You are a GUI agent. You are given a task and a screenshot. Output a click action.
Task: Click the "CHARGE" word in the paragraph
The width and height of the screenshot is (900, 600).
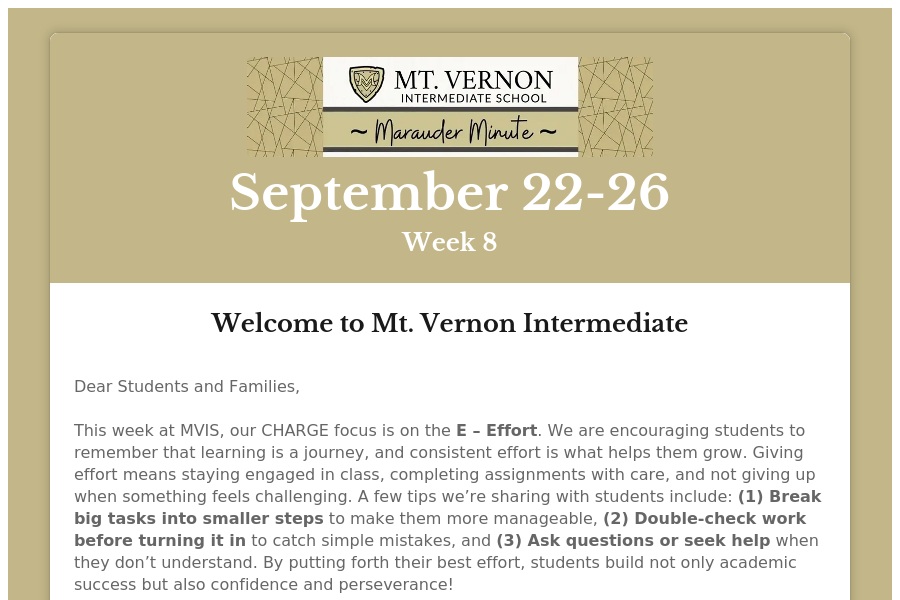click(x=293, y=431)
